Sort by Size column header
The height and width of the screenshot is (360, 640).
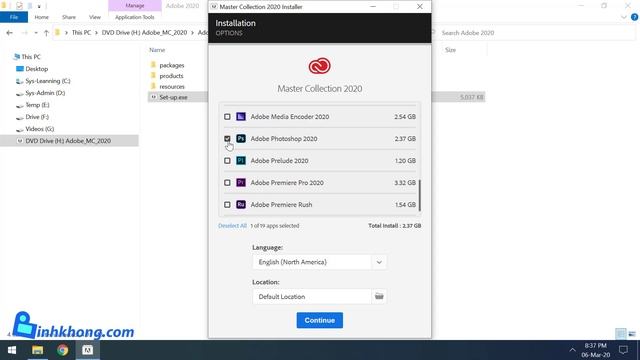point(451,50)
